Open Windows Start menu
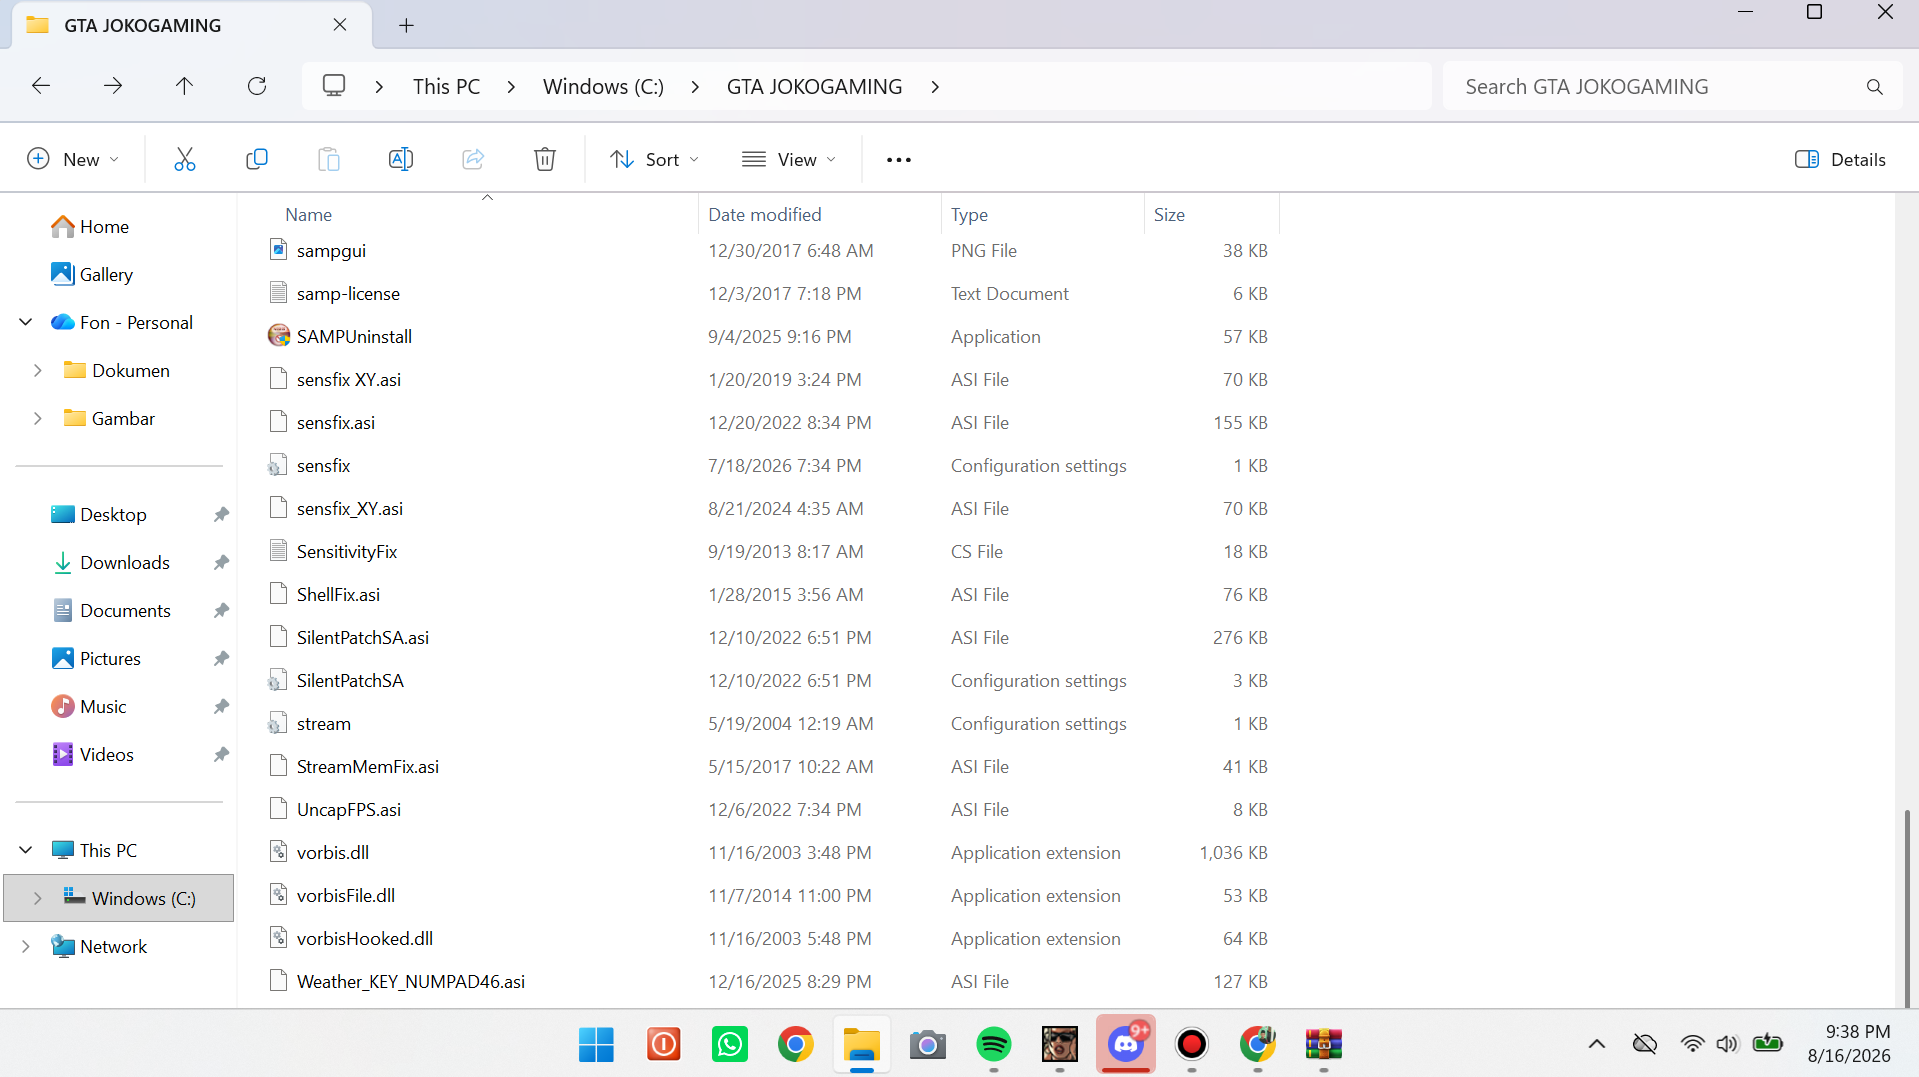Image resolution: width=1919 pixels, height=1077 pixels. click(x=597, y=1045)
